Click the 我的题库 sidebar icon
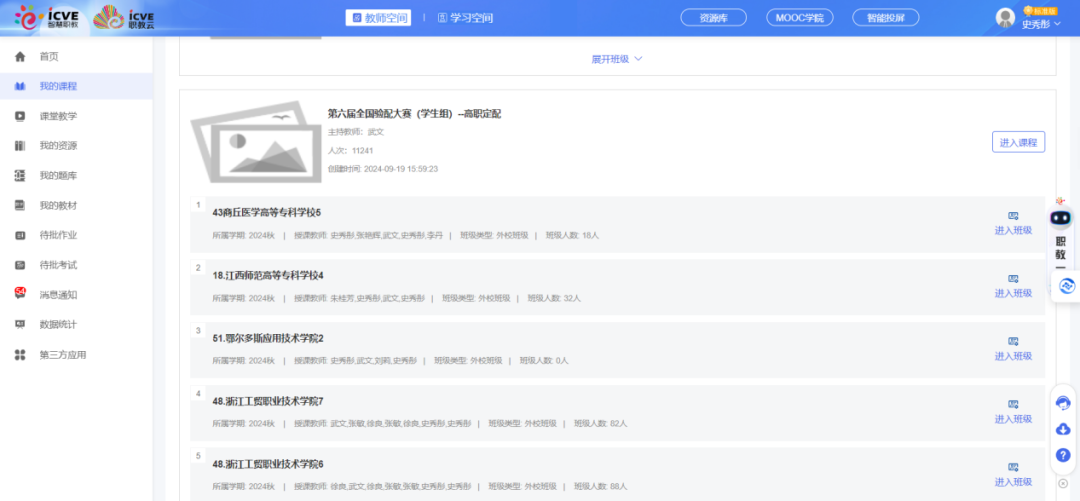Screen dimensions: 1080x501 pyautogui.click(x=20, y=175)
